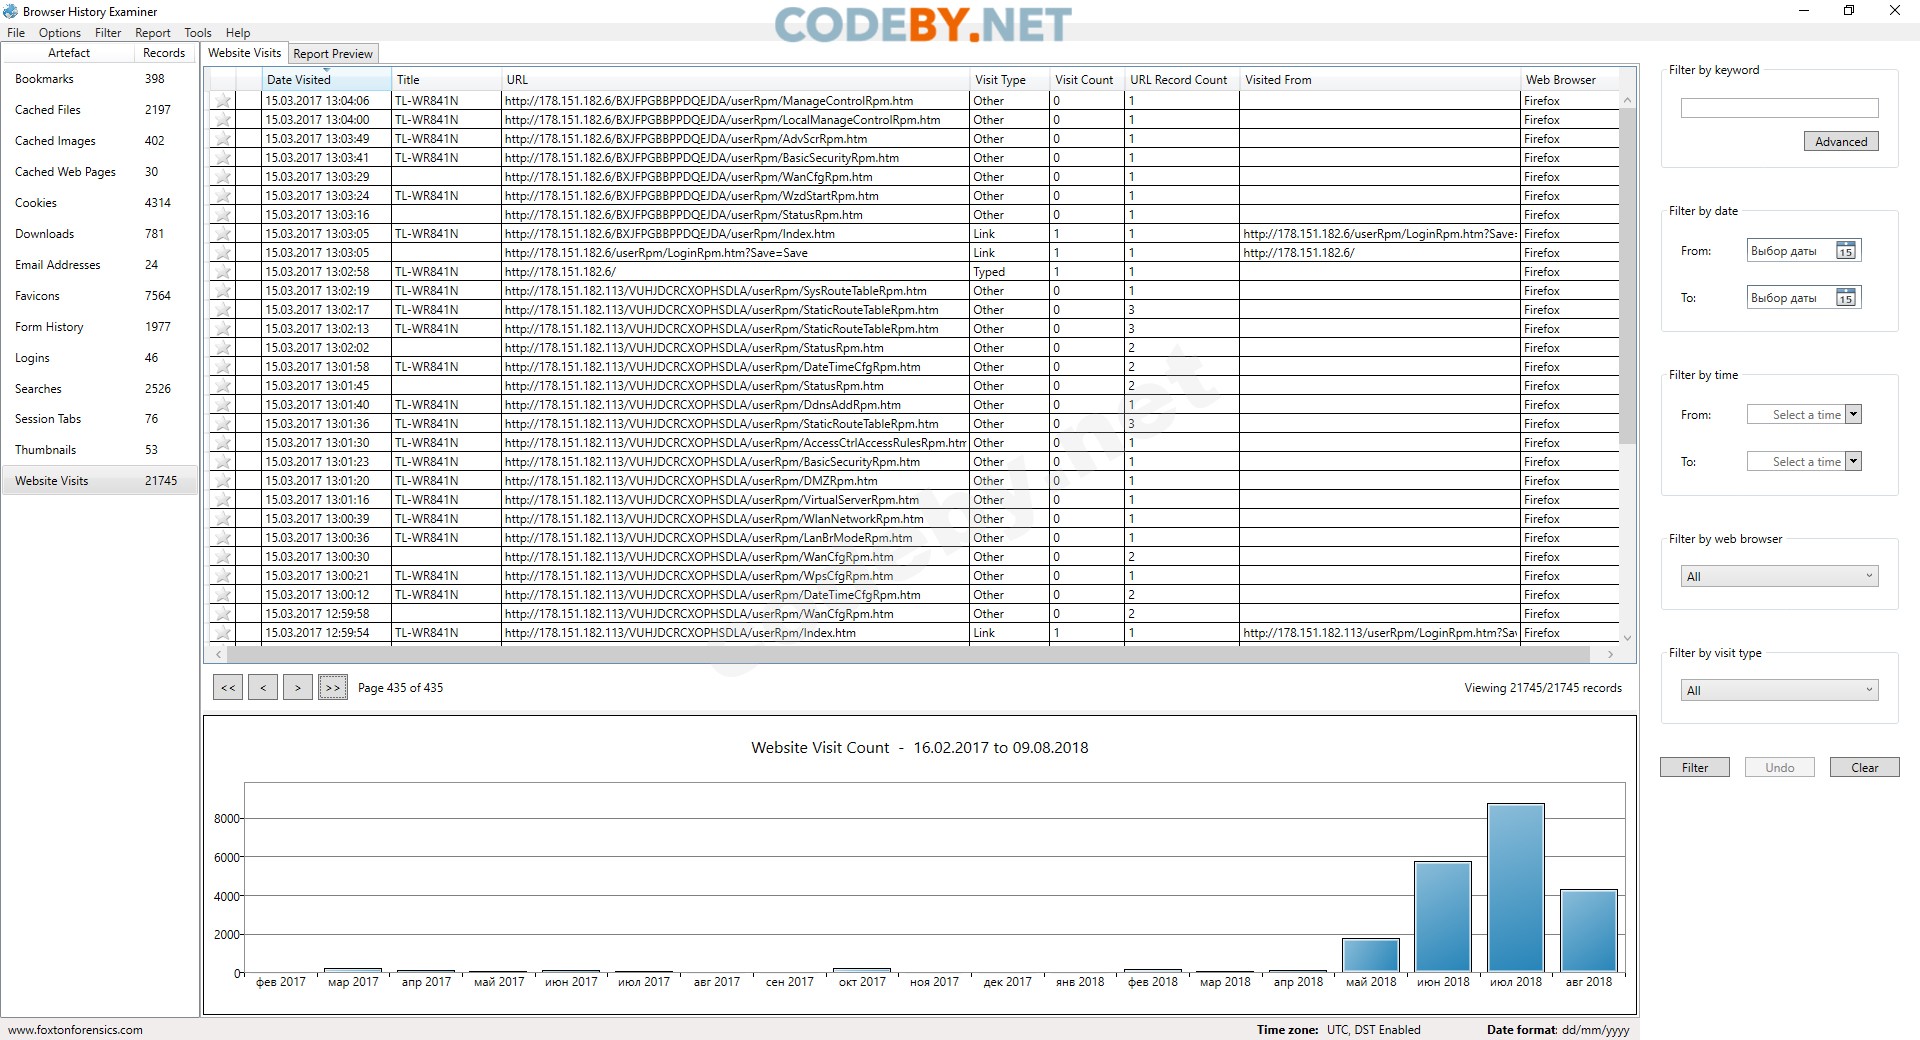Go to first page with << button
This screenshot has height=1040, width=1920.
pos(228,688)
